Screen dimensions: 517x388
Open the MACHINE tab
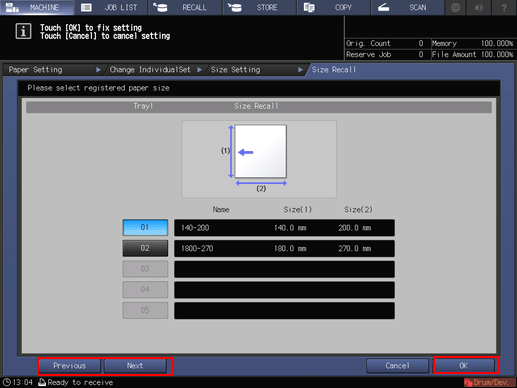point(37,7)
